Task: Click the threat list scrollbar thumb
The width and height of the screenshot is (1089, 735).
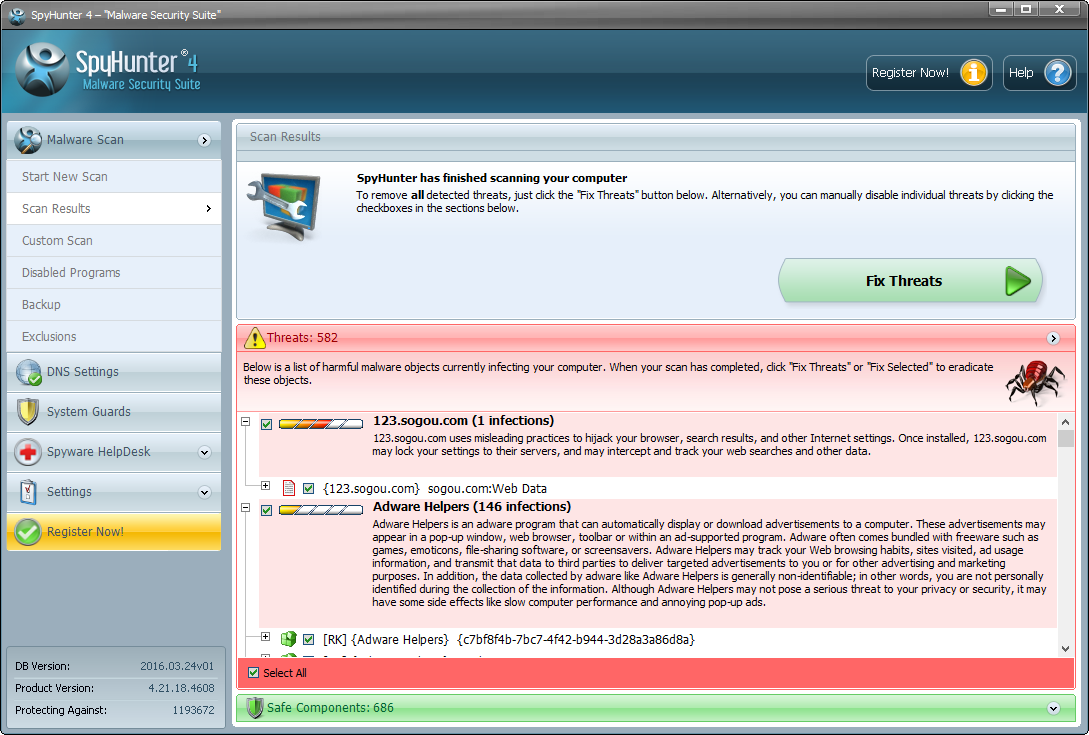Action: 1065,438
